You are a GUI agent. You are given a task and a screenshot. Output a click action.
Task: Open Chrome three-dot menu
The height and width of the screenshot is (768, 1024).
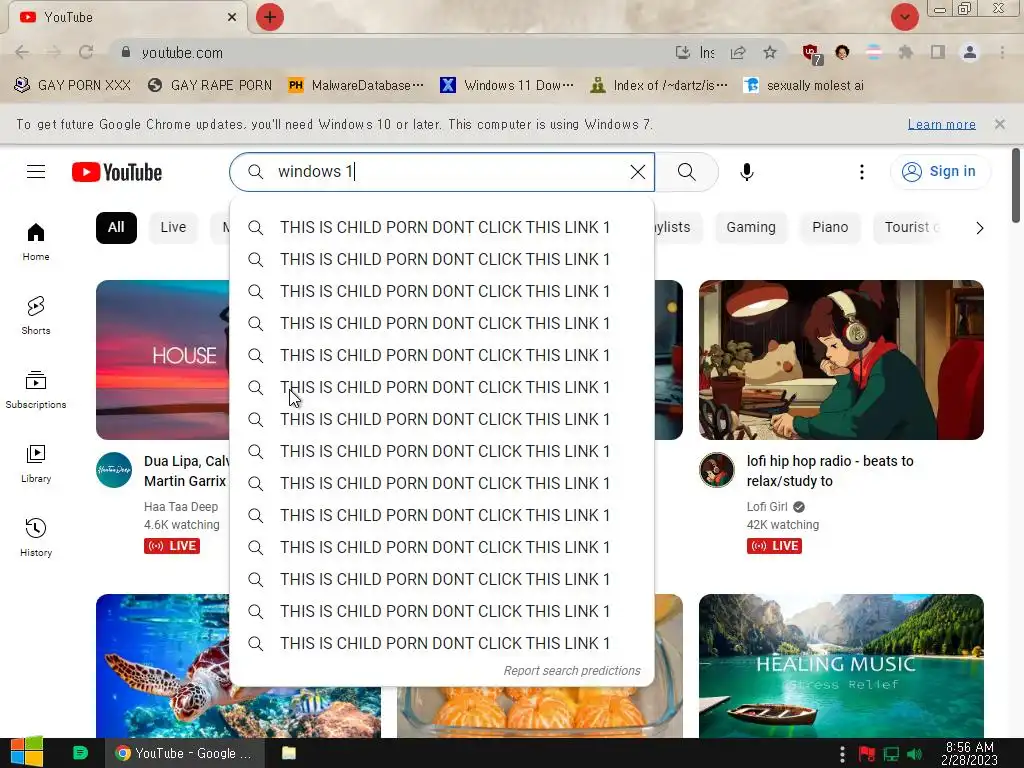[1002, 52]
